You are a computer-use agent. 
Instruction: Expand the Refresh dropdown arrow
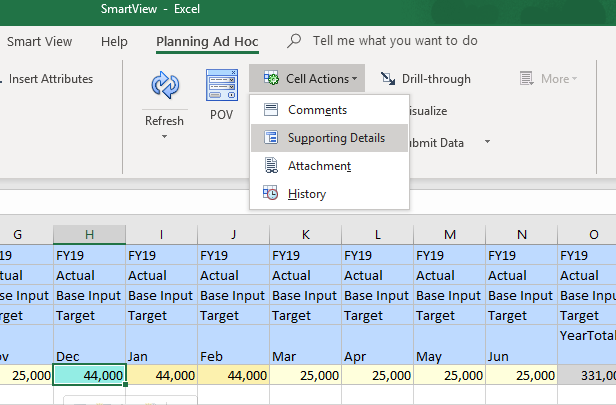tap(164, 137)
